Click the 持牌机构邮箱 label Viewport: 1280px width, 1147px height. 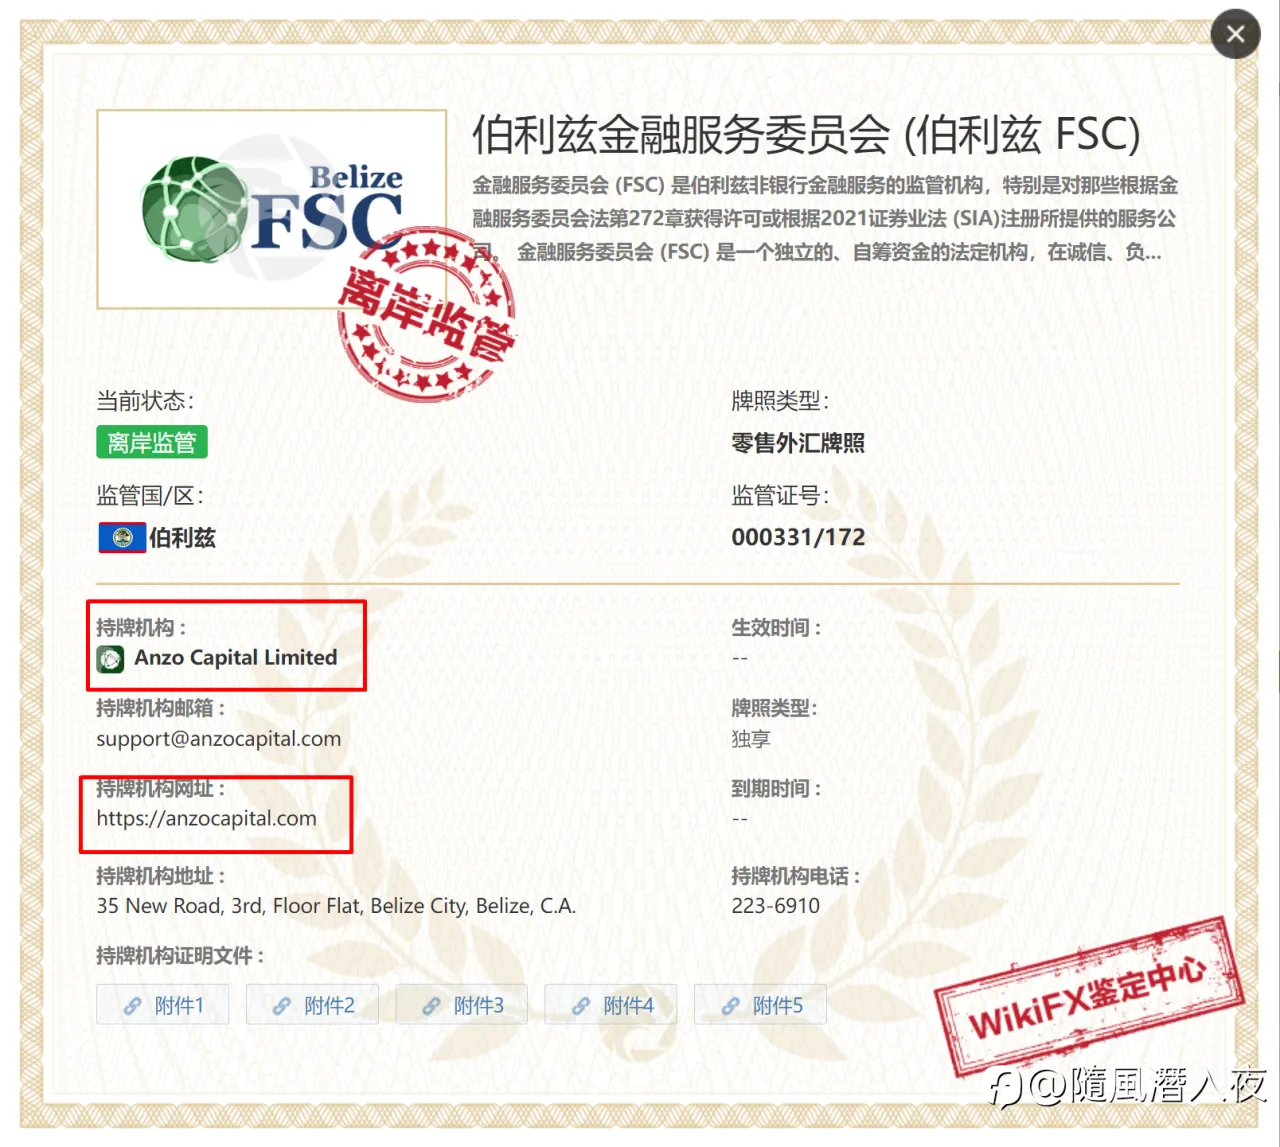click(160, 708)
